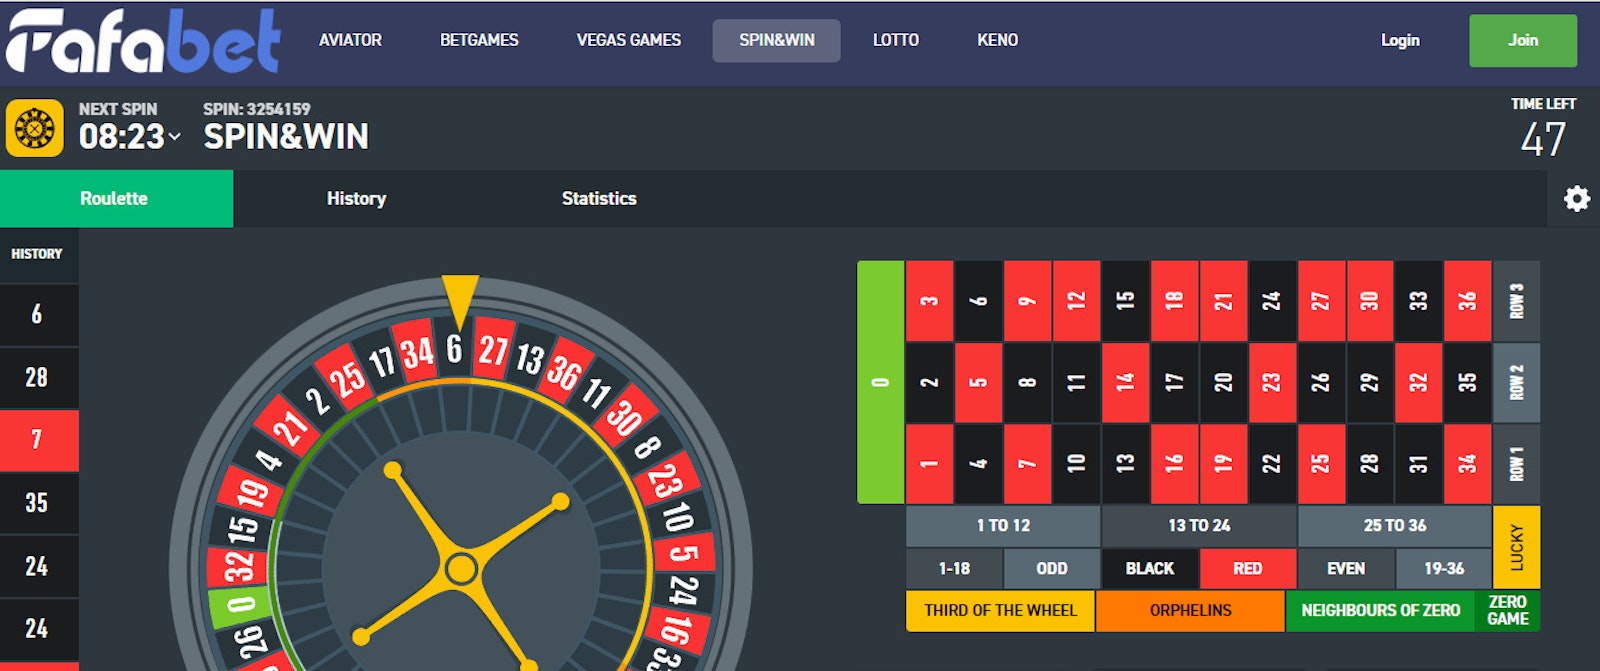Go to the Keno section

click(x=997, y=40)
